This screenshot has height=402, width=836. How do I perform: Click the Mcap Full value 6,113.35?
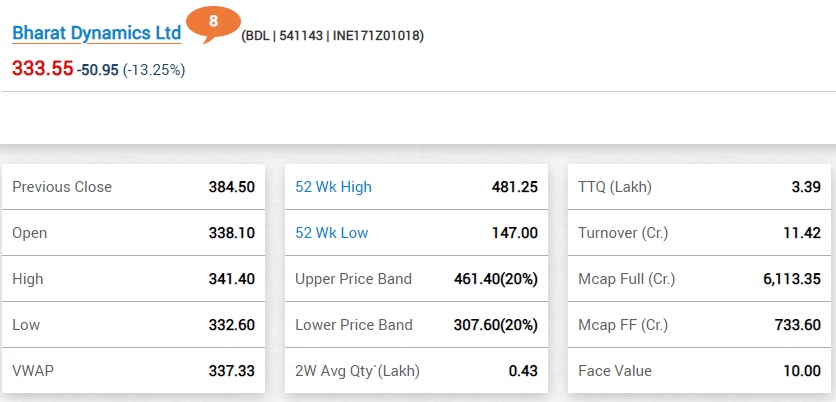click(x=790, y=279)
